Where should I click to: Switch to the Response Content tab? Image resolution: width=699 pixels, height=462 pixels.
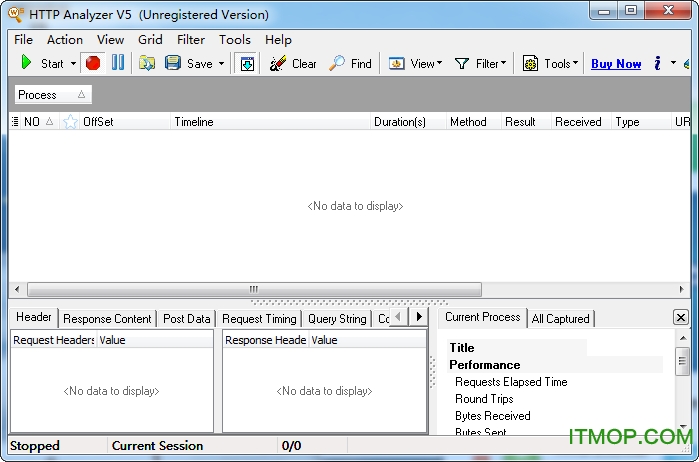click(107, 319)
